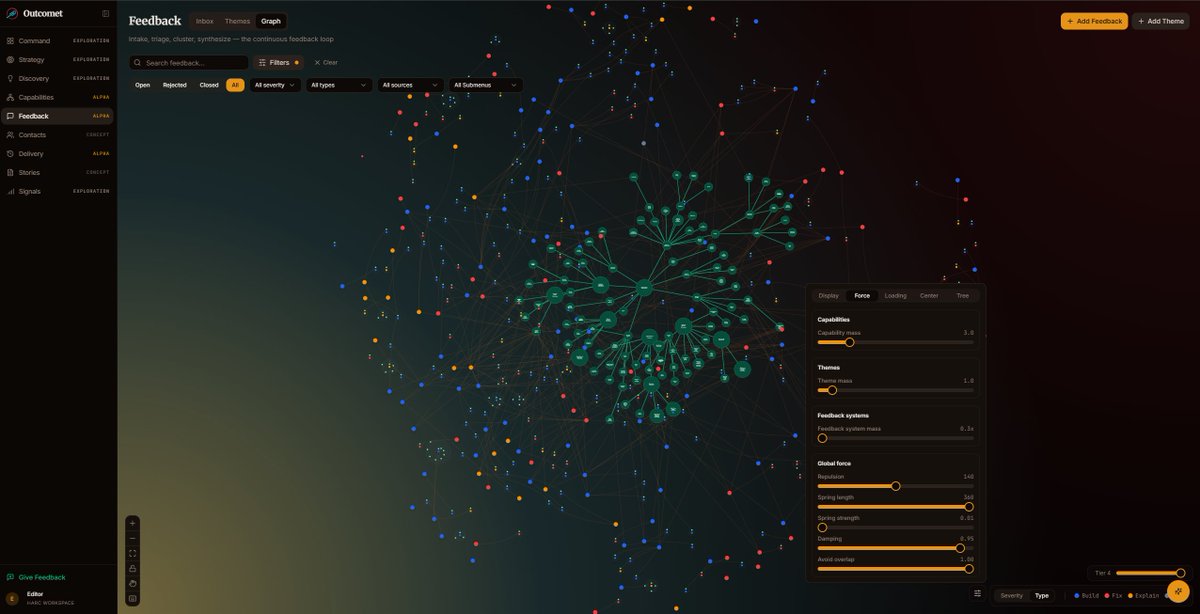Switch coloring to Type

click(x=1042, y=595)
